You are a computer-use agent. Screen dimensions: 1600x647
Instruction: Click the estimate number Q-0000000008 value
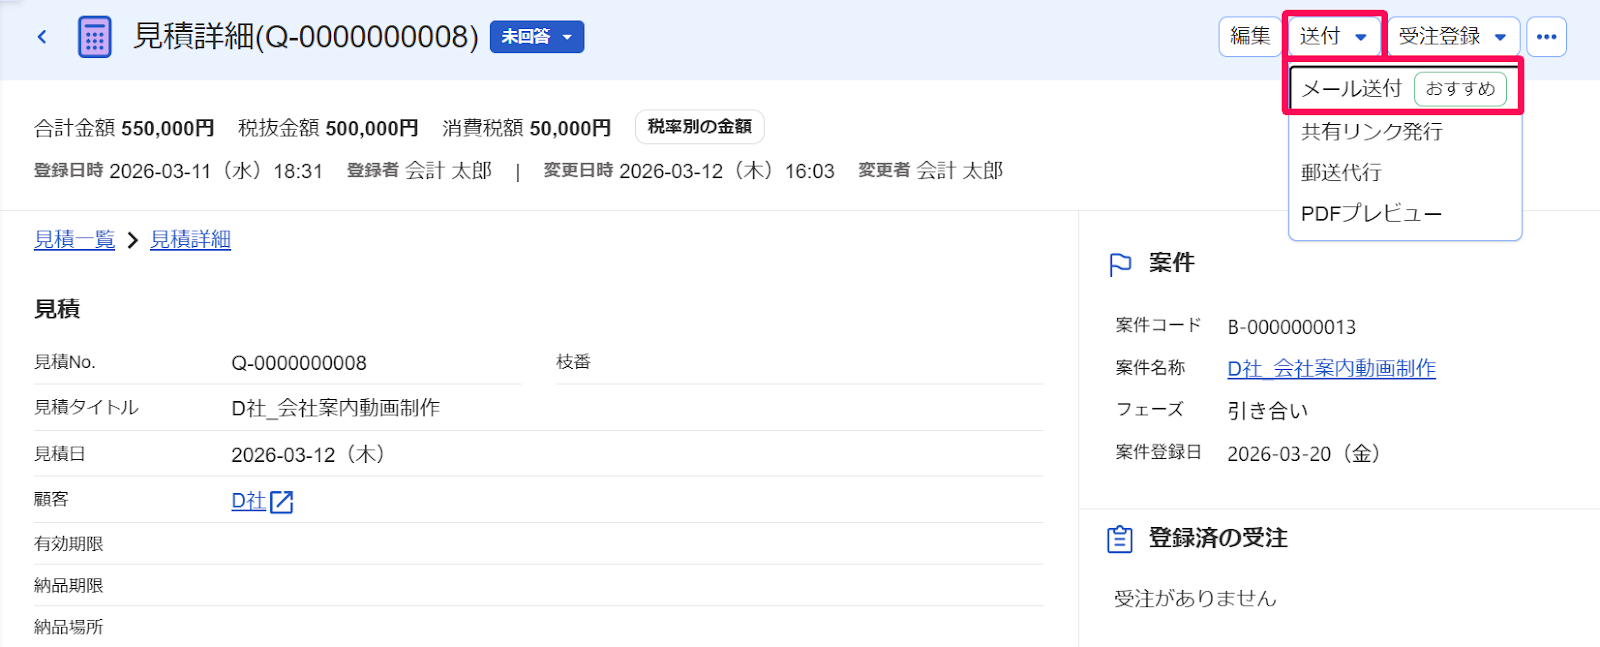(x=299, y=363)
